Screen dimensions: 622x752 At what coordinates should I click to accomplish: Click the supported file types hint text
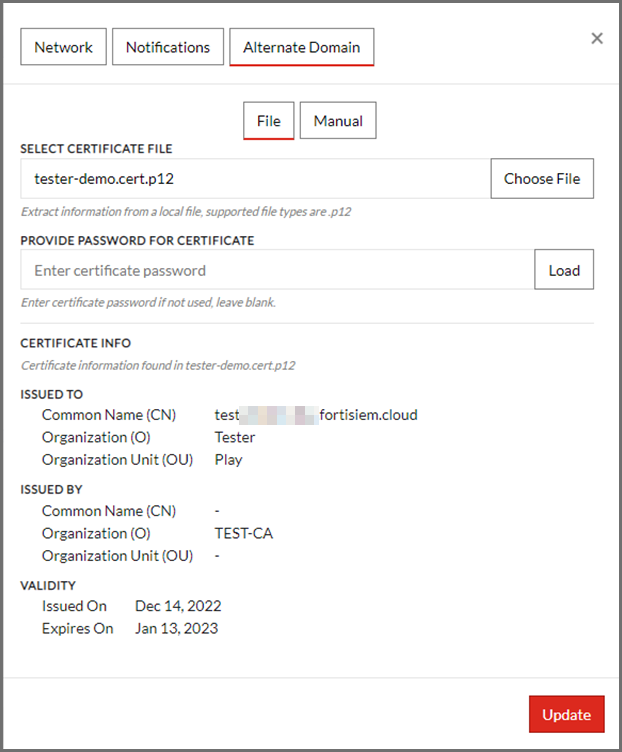tap(185, 212)
